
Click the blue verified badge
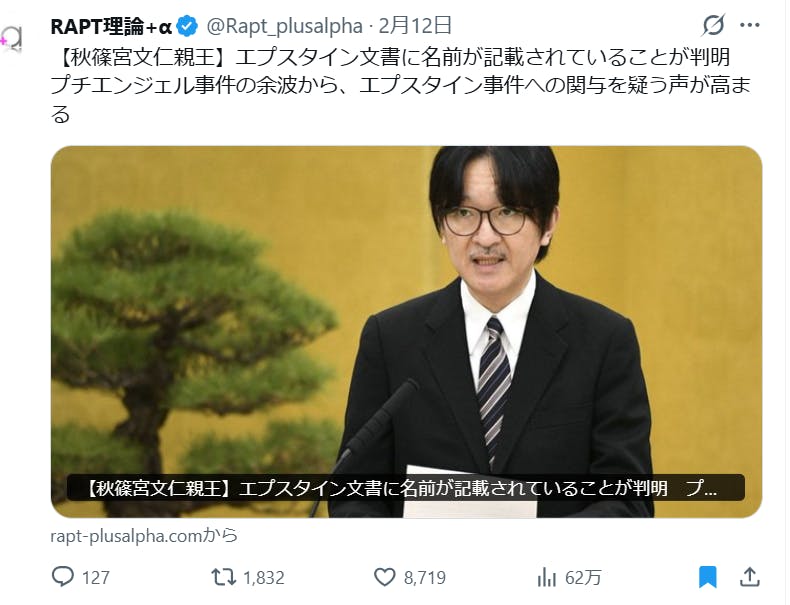[x=187, y=26]
